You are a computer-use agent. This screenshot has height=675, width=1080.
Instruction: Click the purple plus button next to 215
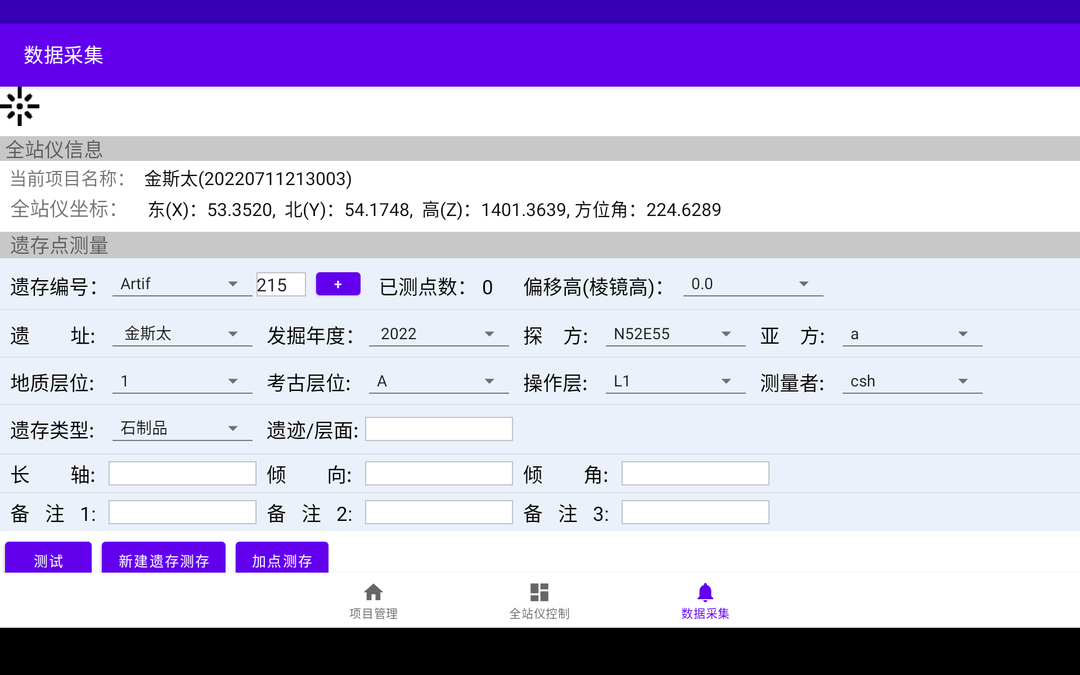click(338, 284)
